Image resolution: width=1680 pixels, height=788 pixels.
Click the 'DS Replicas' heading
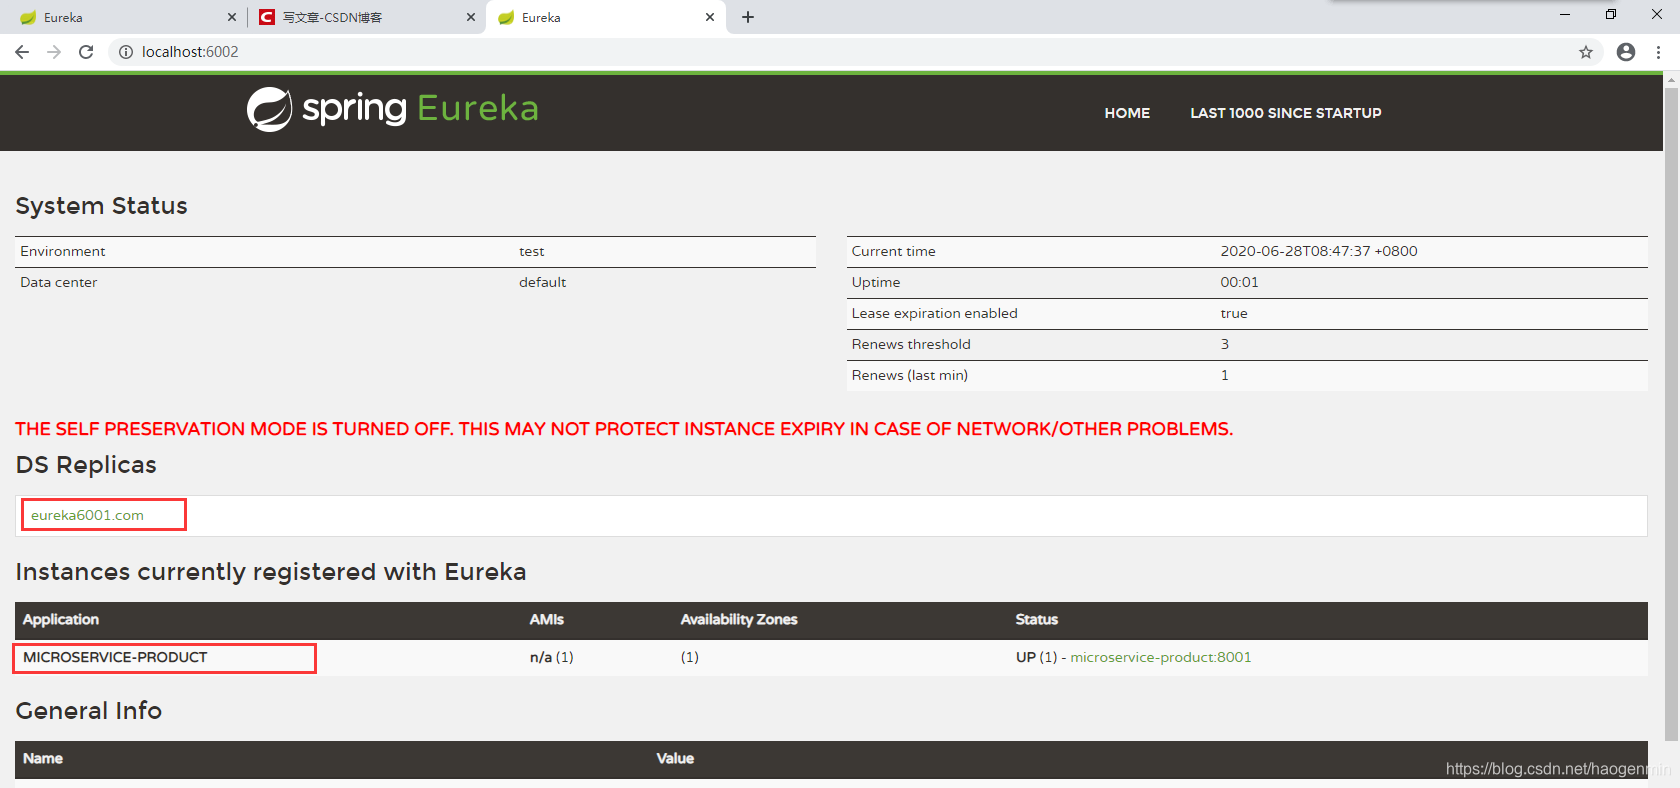click(86, 465)
